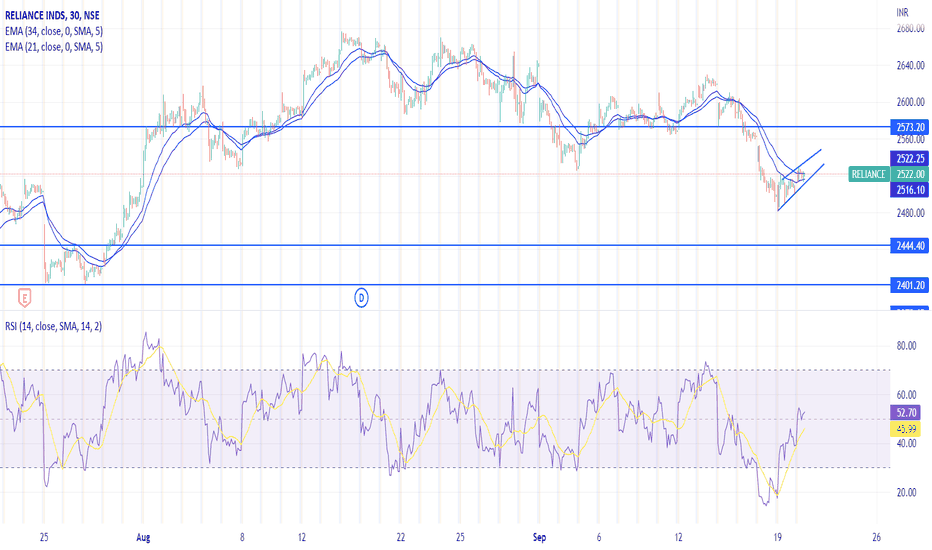Click the 22 date label on time axis
The height and width of the screenshot is (550, 932).
pos(401,538)
